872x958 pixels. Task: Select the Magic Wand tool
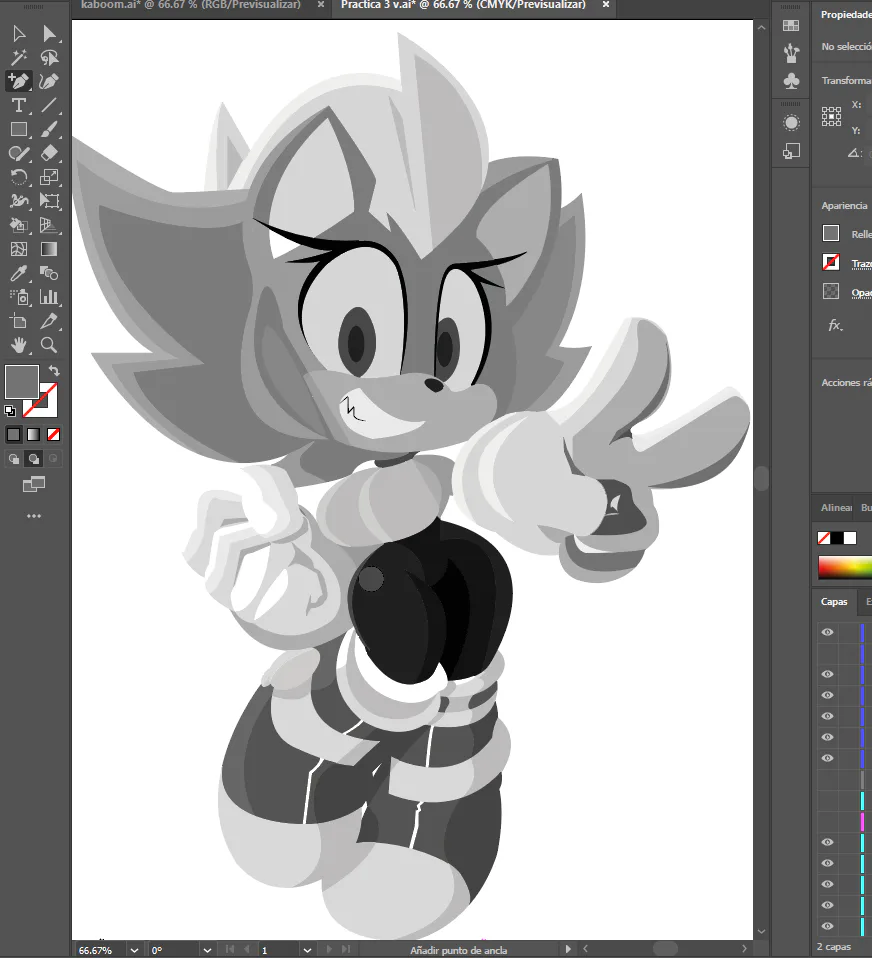(18, 57)
